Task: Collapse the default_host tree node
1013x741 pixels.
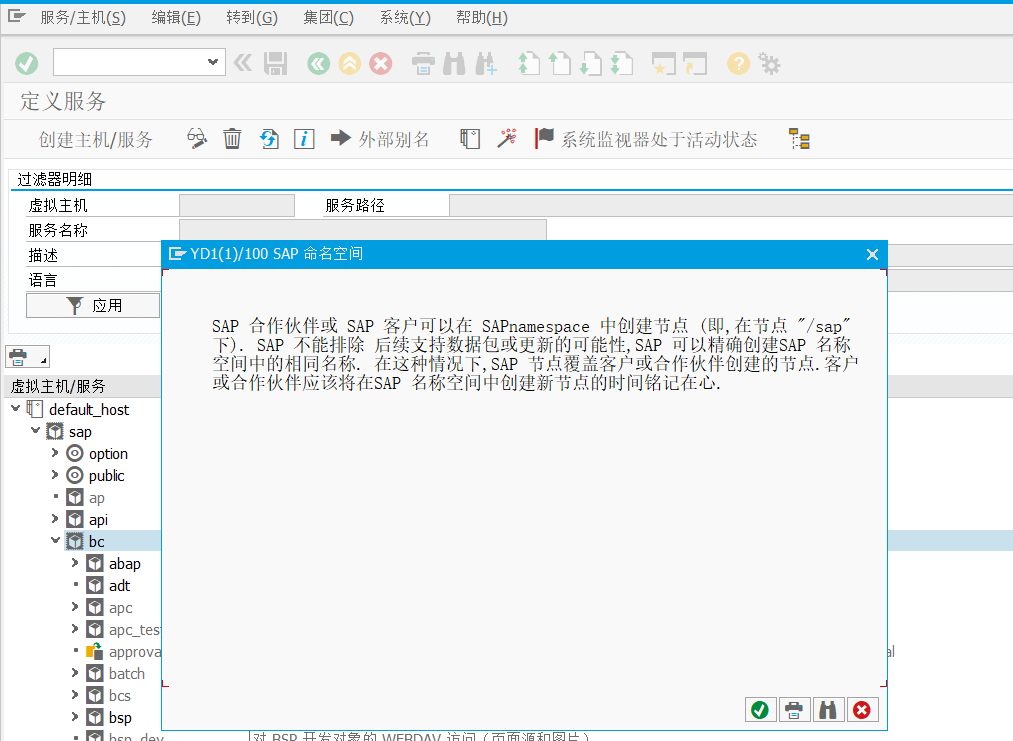Action: tap(16, 408)
